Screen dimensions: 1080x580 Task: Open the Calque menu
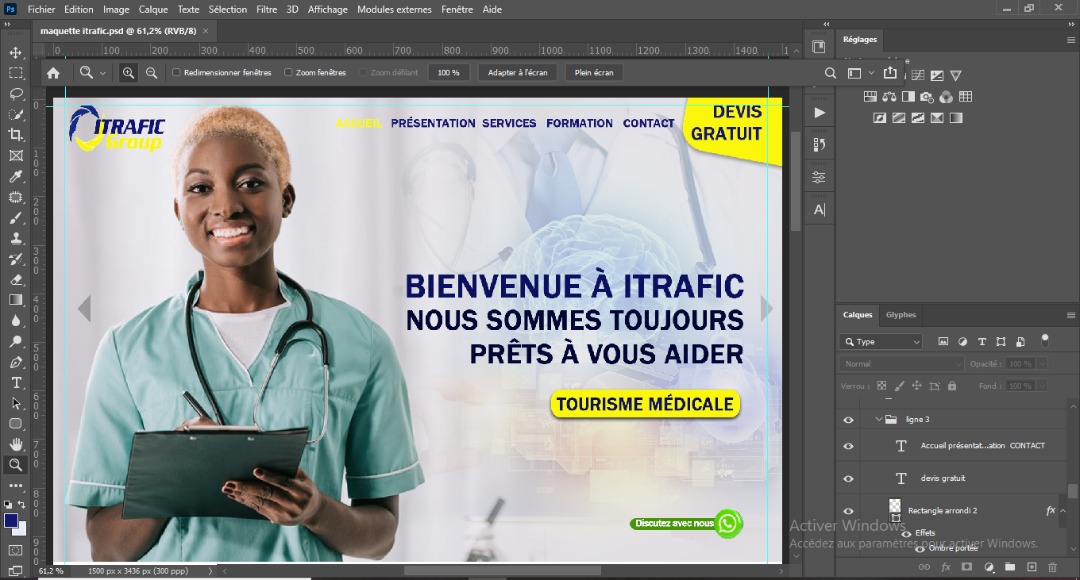coord(153,9)
